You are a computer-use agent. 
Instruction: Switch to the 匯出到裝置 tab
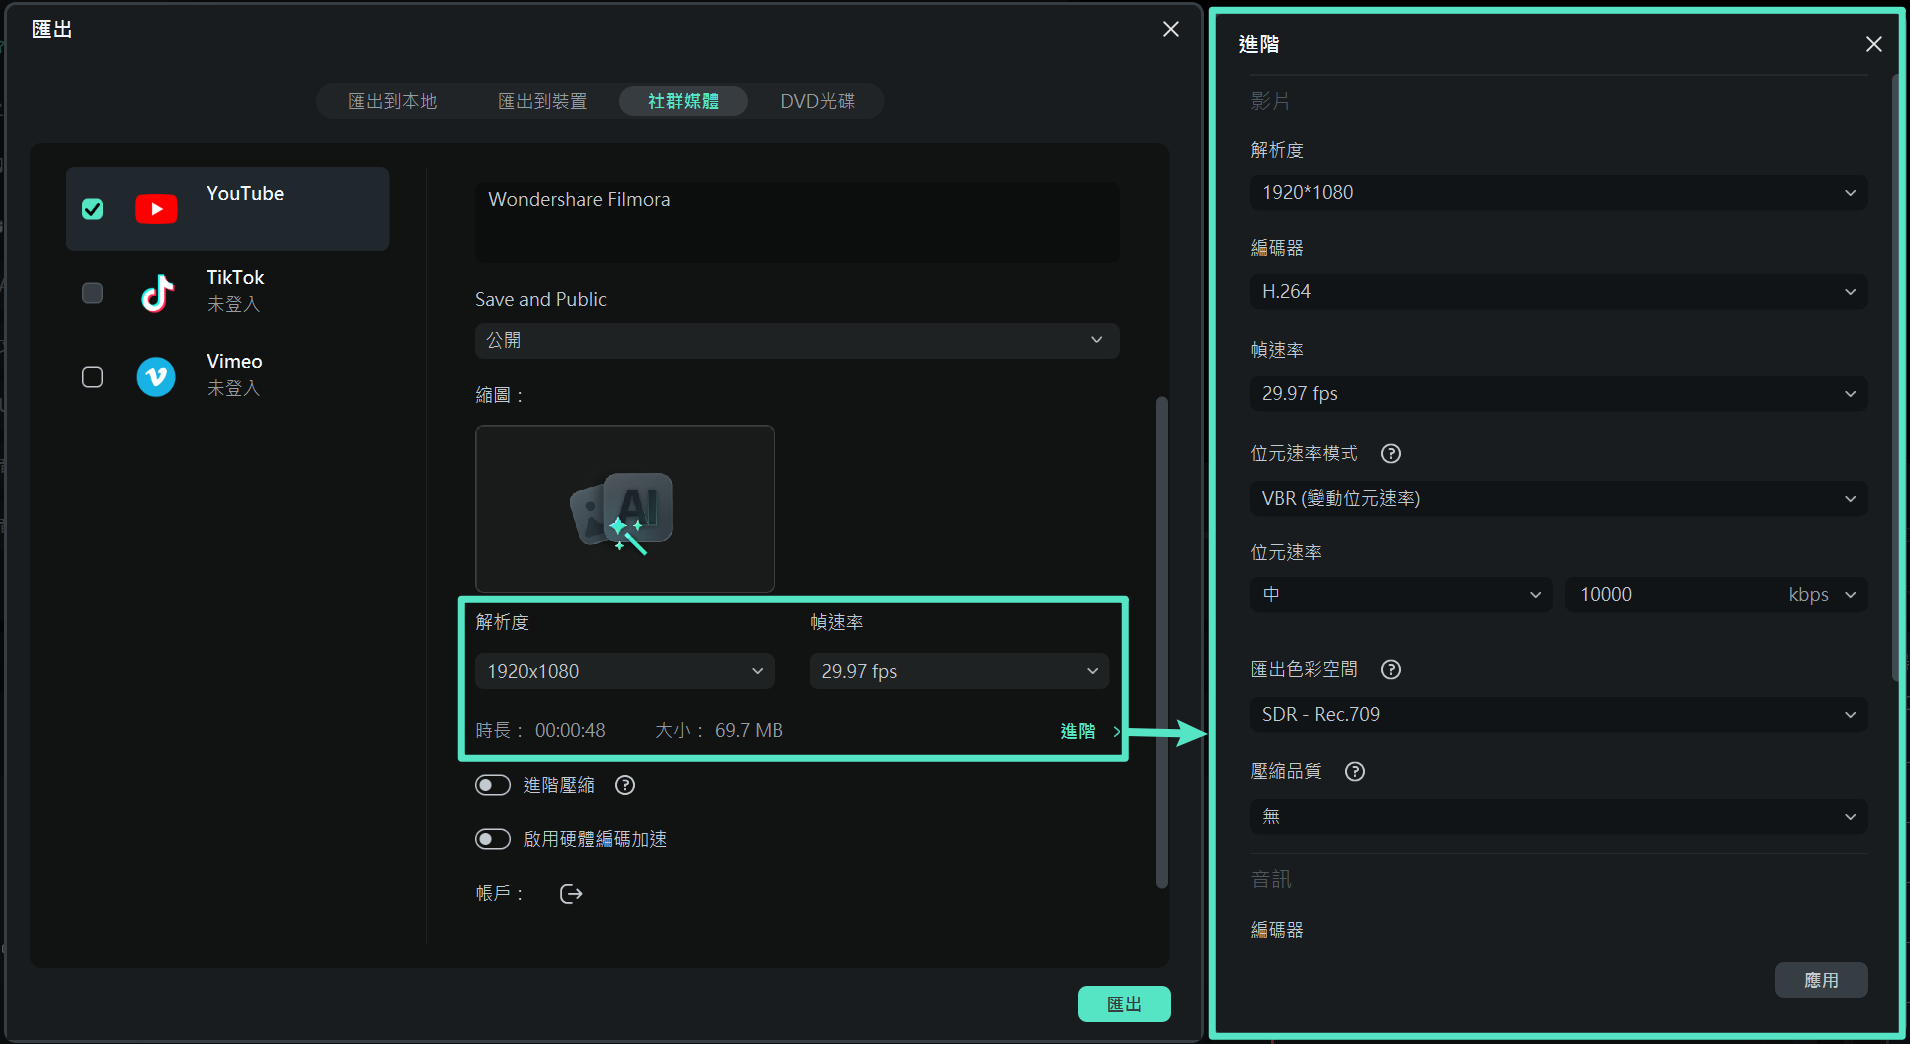point(543,101)
